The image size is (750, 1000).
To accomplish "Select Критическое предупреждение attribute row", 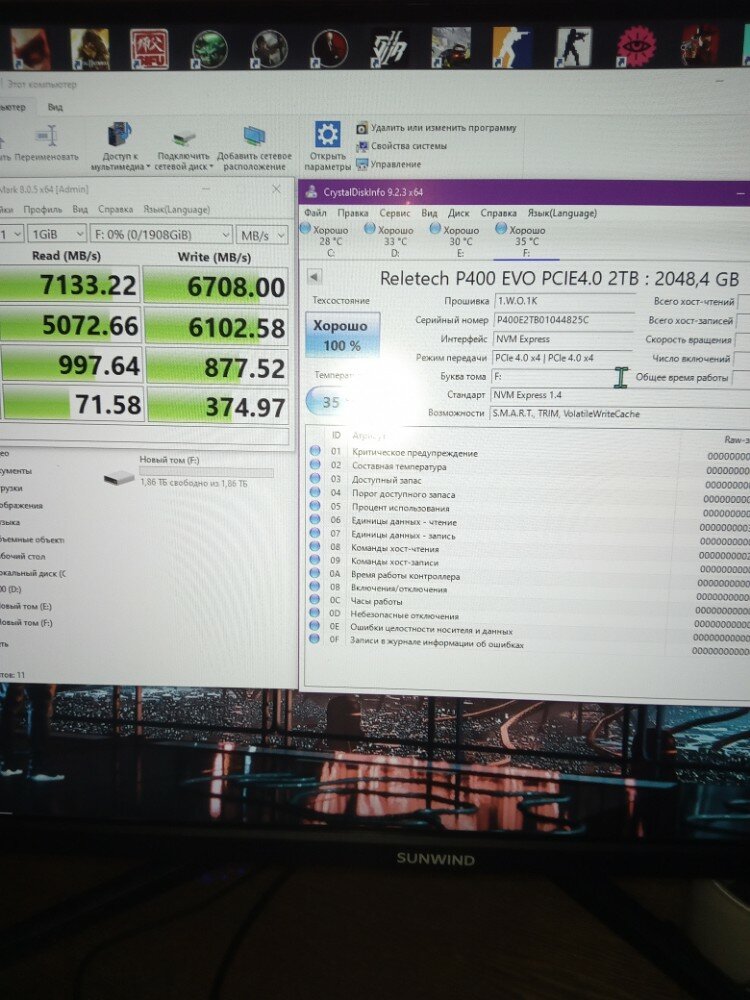I will [529, 453].
